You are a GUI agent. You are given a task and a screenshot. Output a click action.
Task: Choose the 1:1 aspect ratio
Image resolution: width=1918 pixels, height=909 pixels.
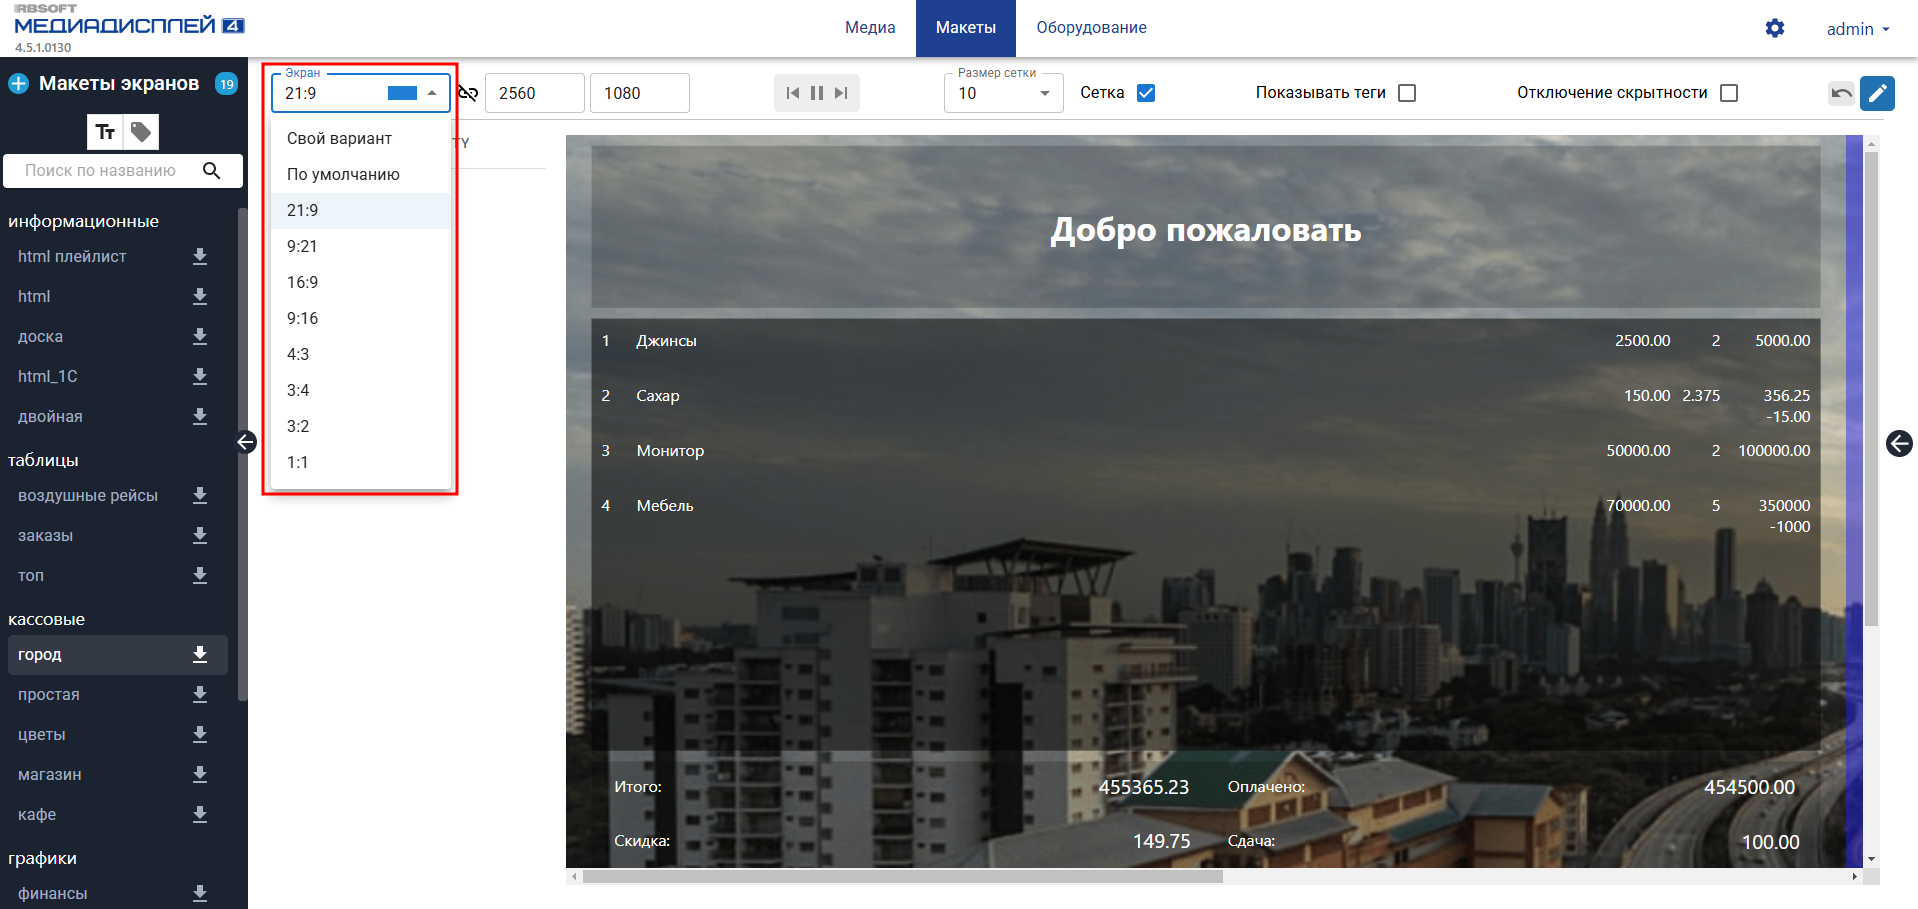[x=361, y=462]
